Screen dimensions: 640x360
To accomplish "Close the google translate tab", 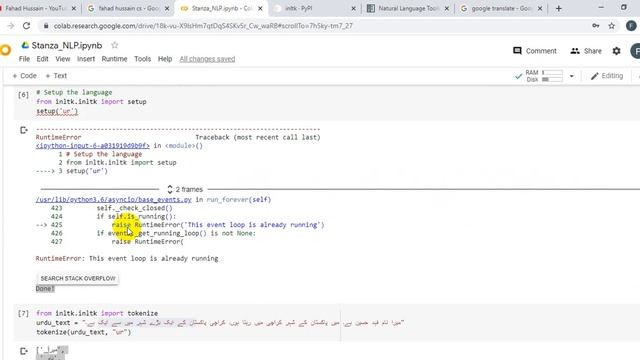I will pyautogui.click(x=540, y=8).
